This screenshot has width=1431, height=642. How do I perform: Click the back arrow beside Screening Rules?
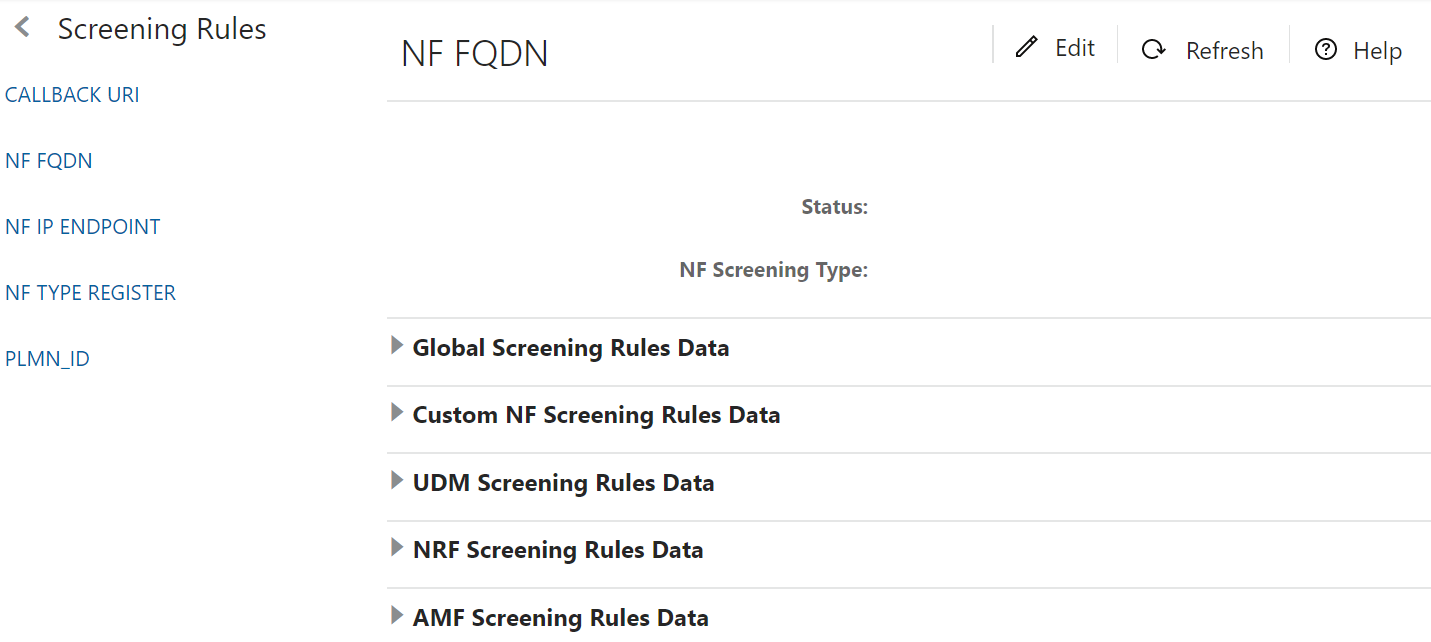[x=21, y=27]
